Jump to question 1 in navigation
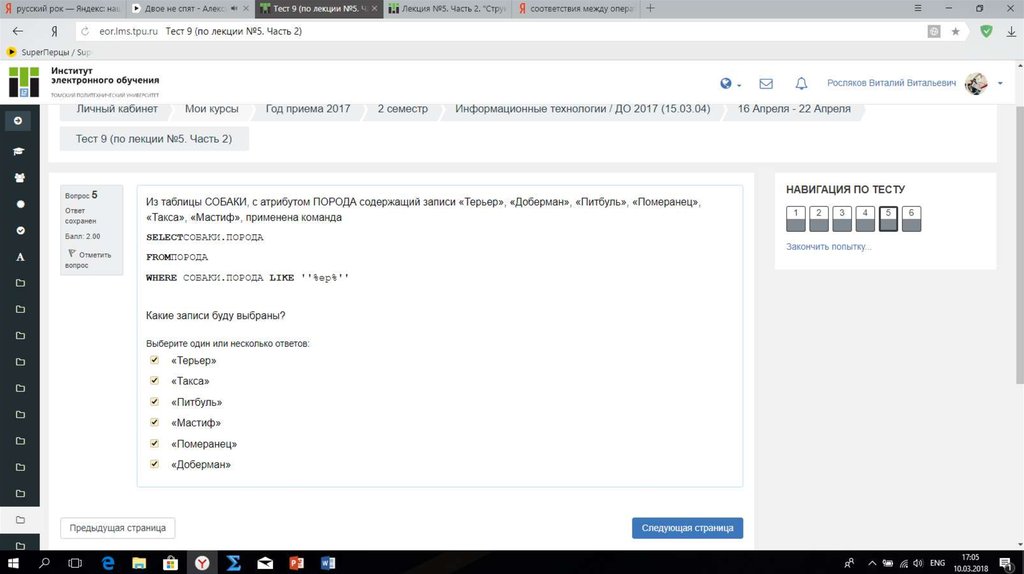This screenshot has width=1024, height=574. click(x=795, y=219)
